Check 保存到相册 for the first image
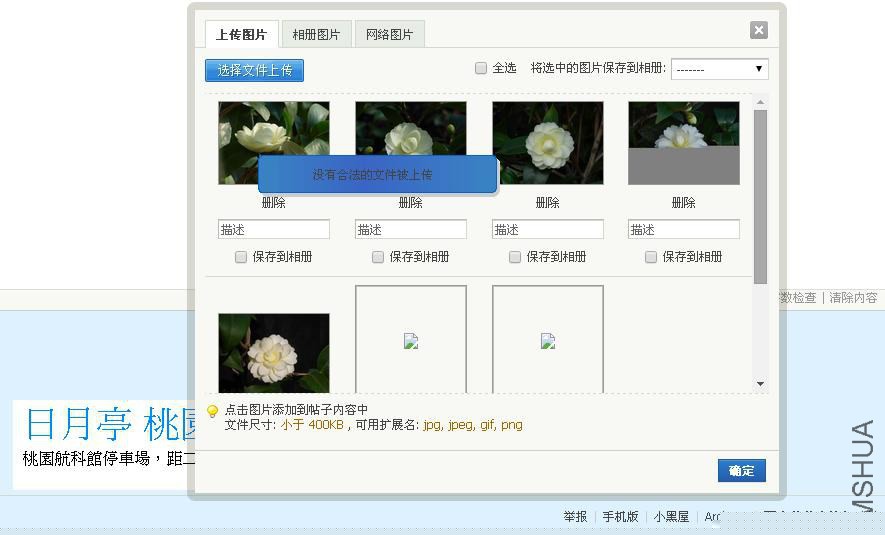Screen dimensions: 885x535 coord(241,257)
